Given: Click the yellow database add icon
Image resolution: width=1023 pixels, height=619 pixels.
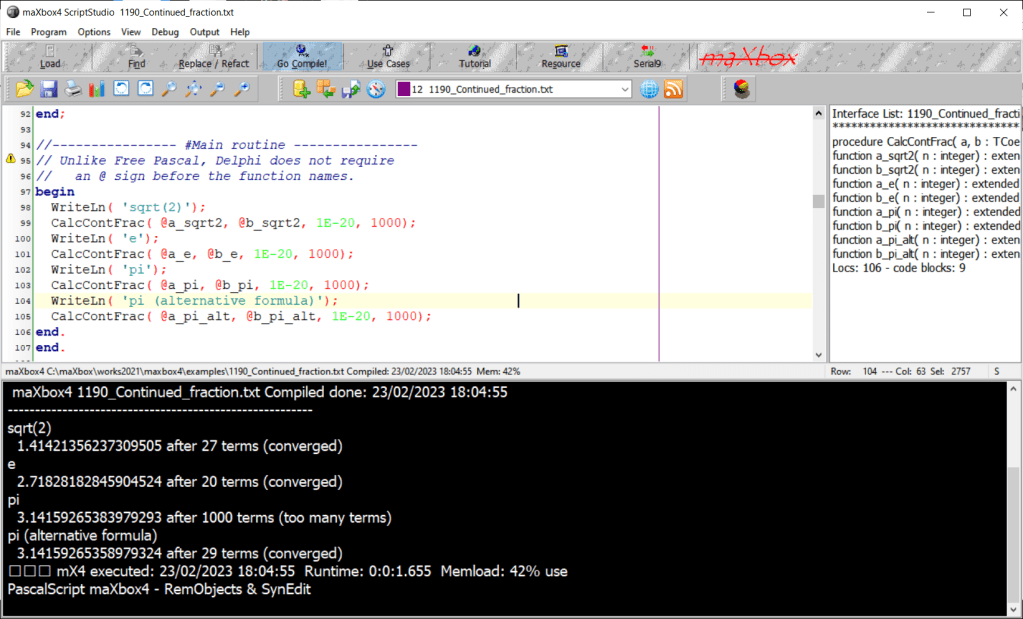Looking at the screenshot, I should tap(301, 89).
